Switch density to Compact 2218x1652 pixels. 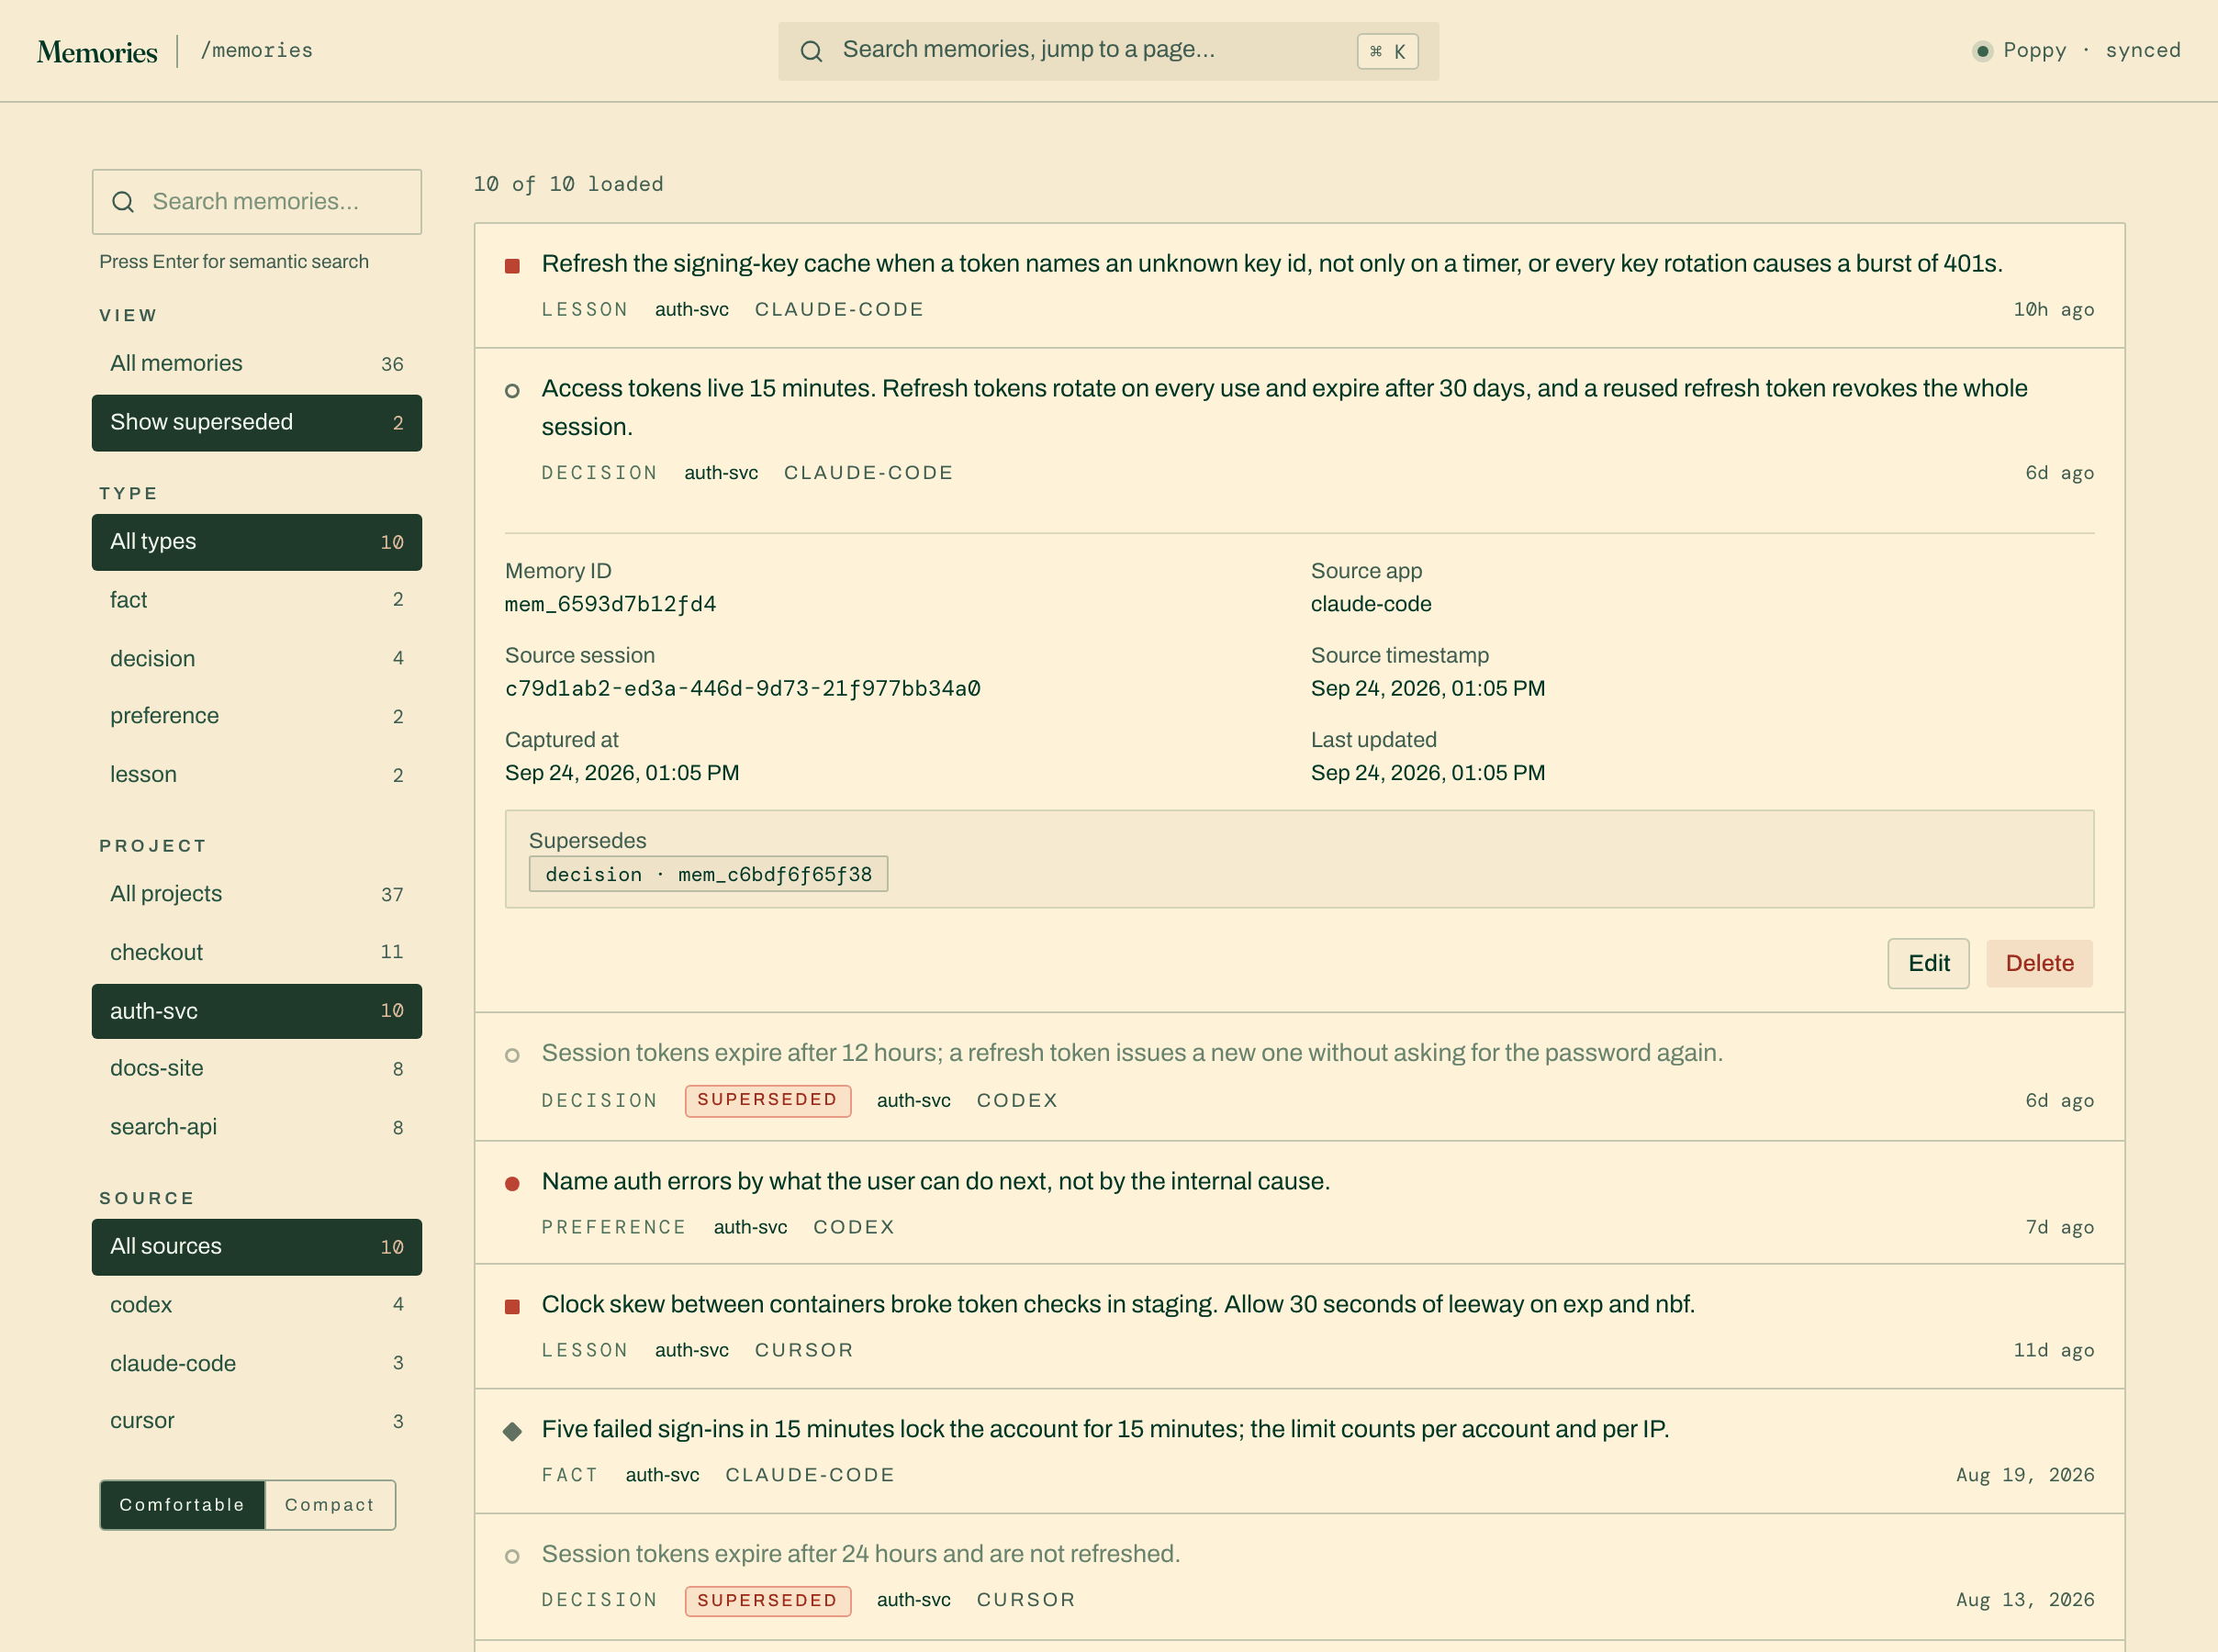[x=330, y=1505]
